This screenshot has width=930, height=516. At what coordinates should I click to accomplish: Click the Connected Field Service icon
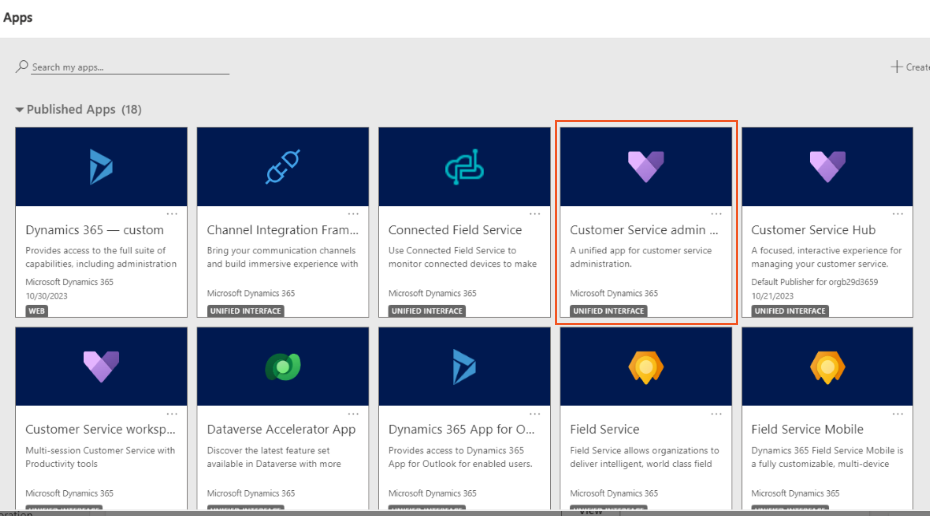[464, 167]
